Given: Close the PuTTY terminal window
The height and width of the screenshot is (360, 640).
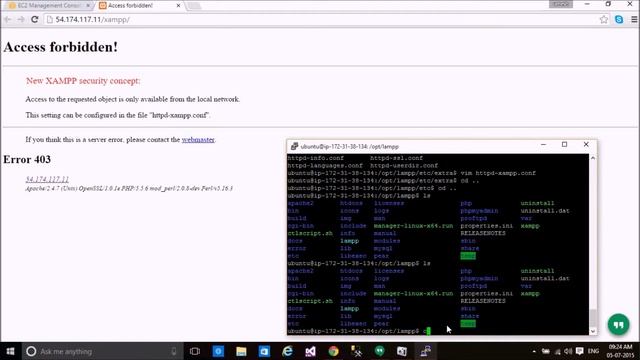Looking at the screenshot, I should (586, 144).
